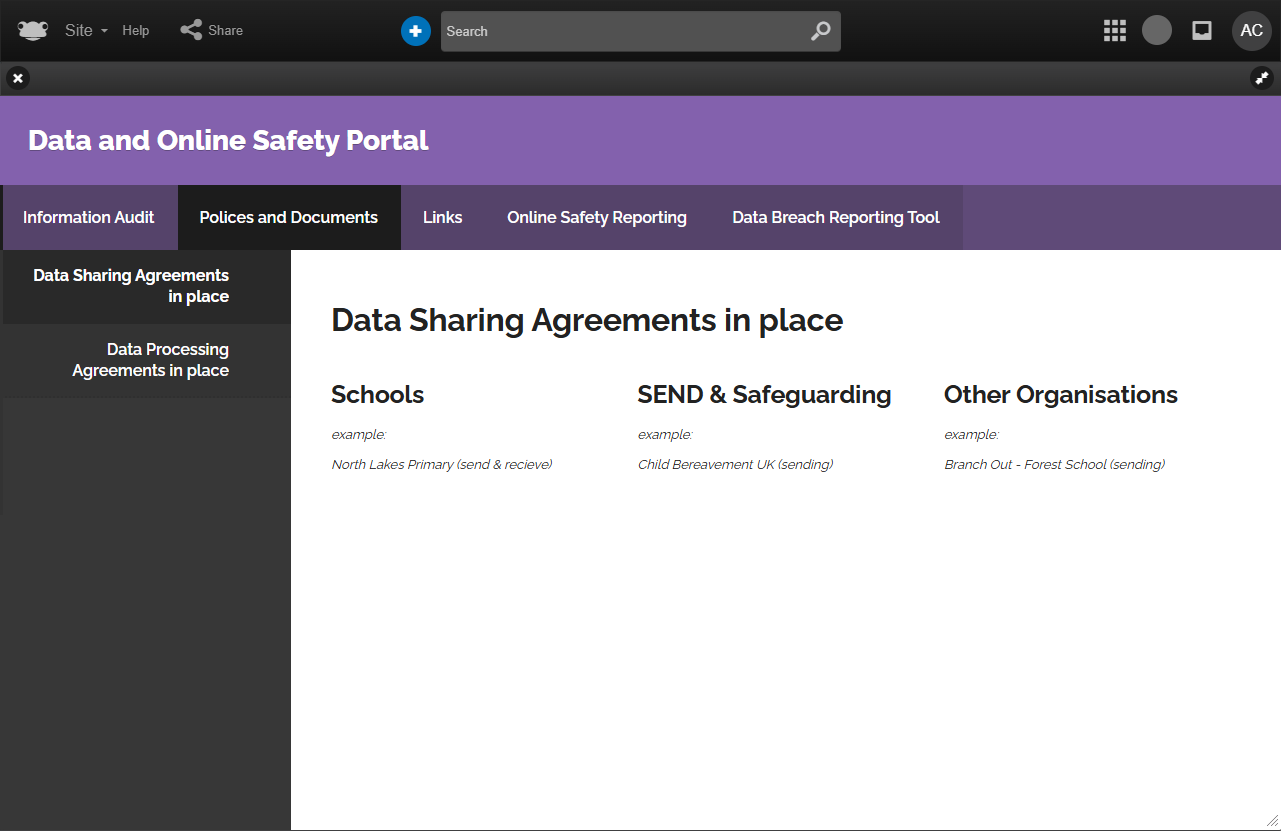
Task: Go to Online Safety Reporting tab
Action: pos(597,217)
